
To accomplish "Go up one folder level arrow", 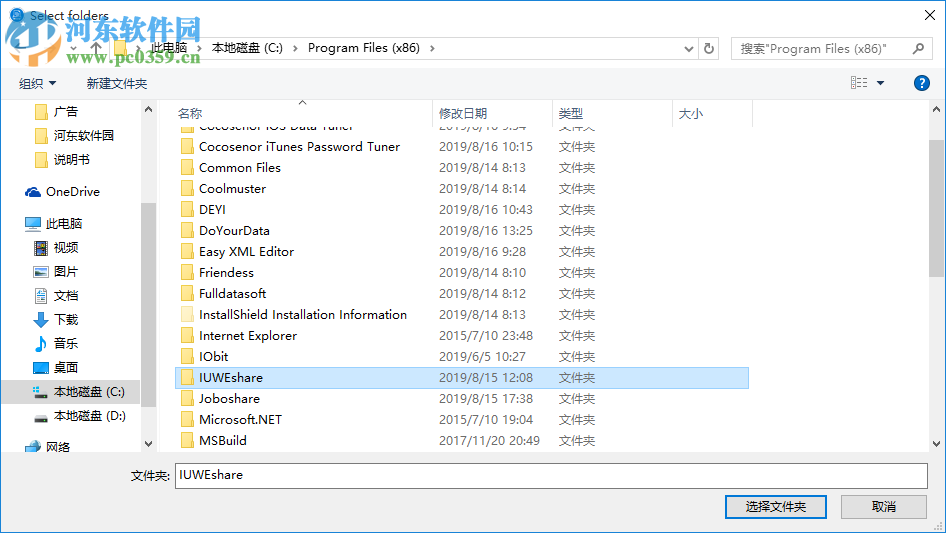I will (x=96, y=48).
